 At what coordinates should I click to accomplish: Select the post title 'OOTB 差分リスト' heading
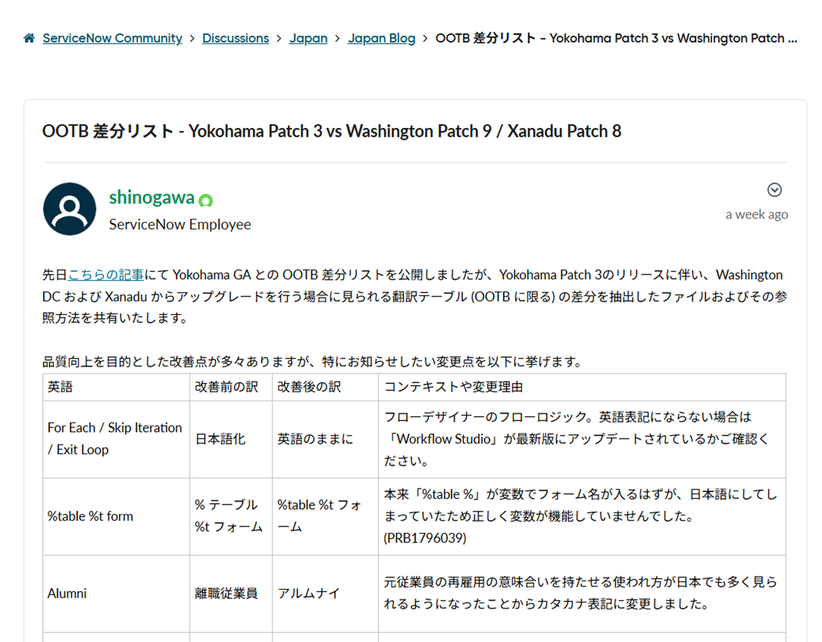click(331, 131)
